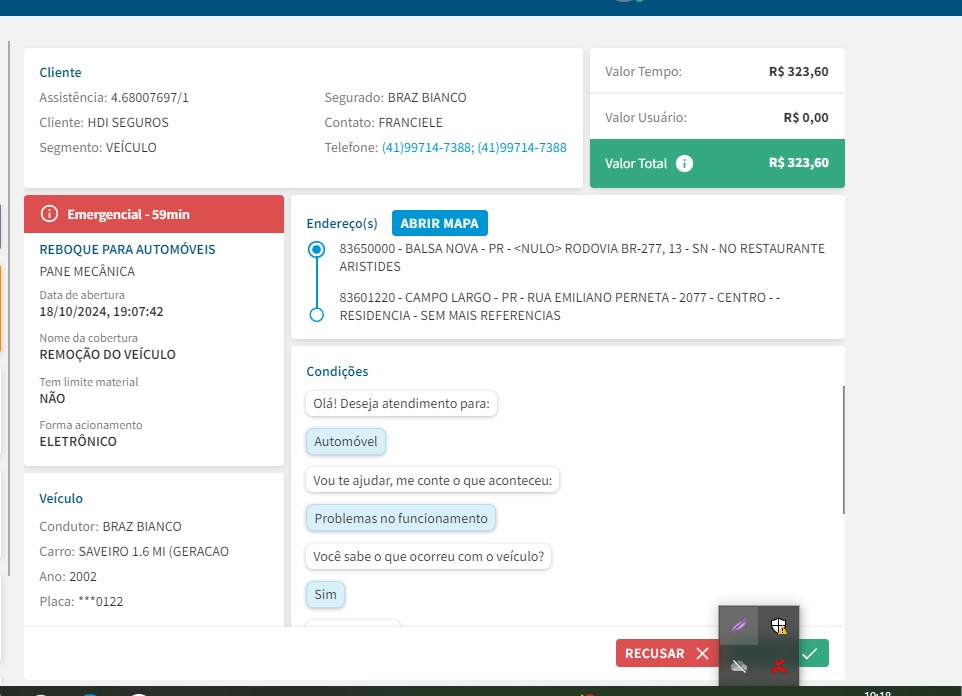Select the Problemas no funcionamento chip
Screen dimensions: 962x696
pyautogui.click(x=400, y=518)
